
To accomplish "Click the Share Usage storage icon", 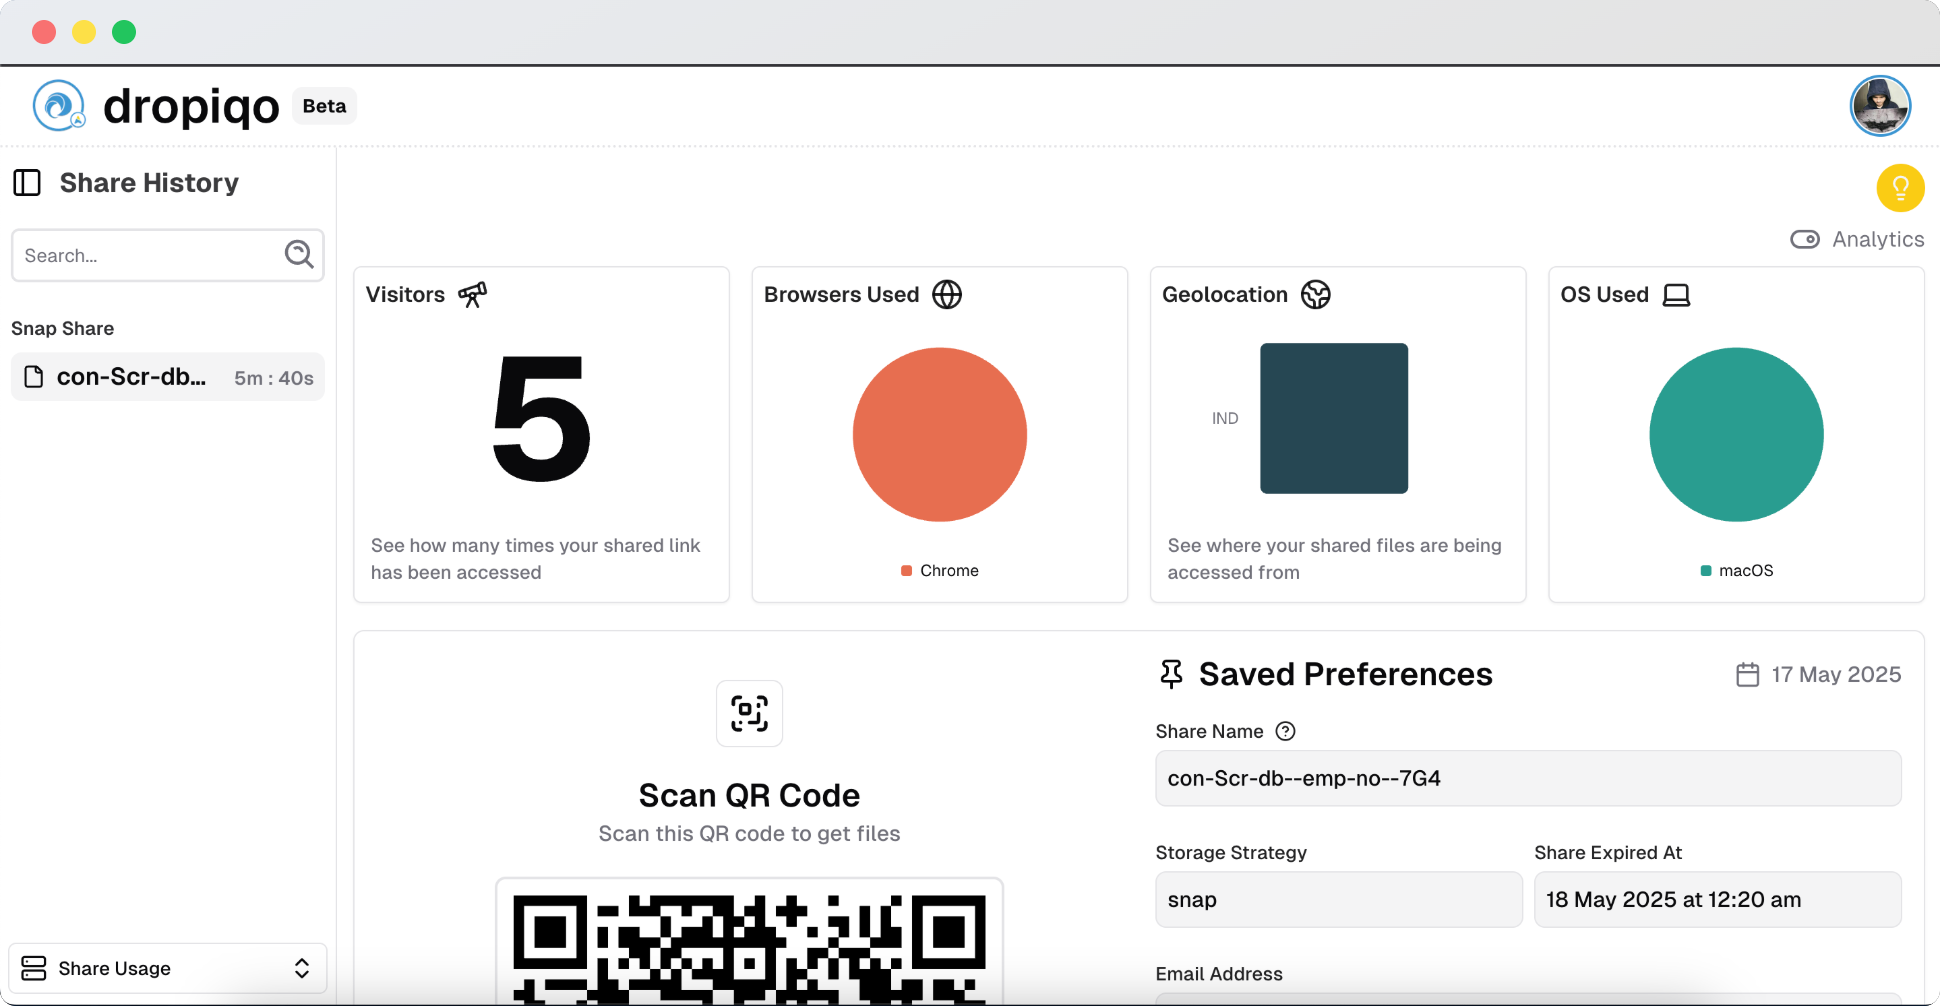I will tap(34, 968).
